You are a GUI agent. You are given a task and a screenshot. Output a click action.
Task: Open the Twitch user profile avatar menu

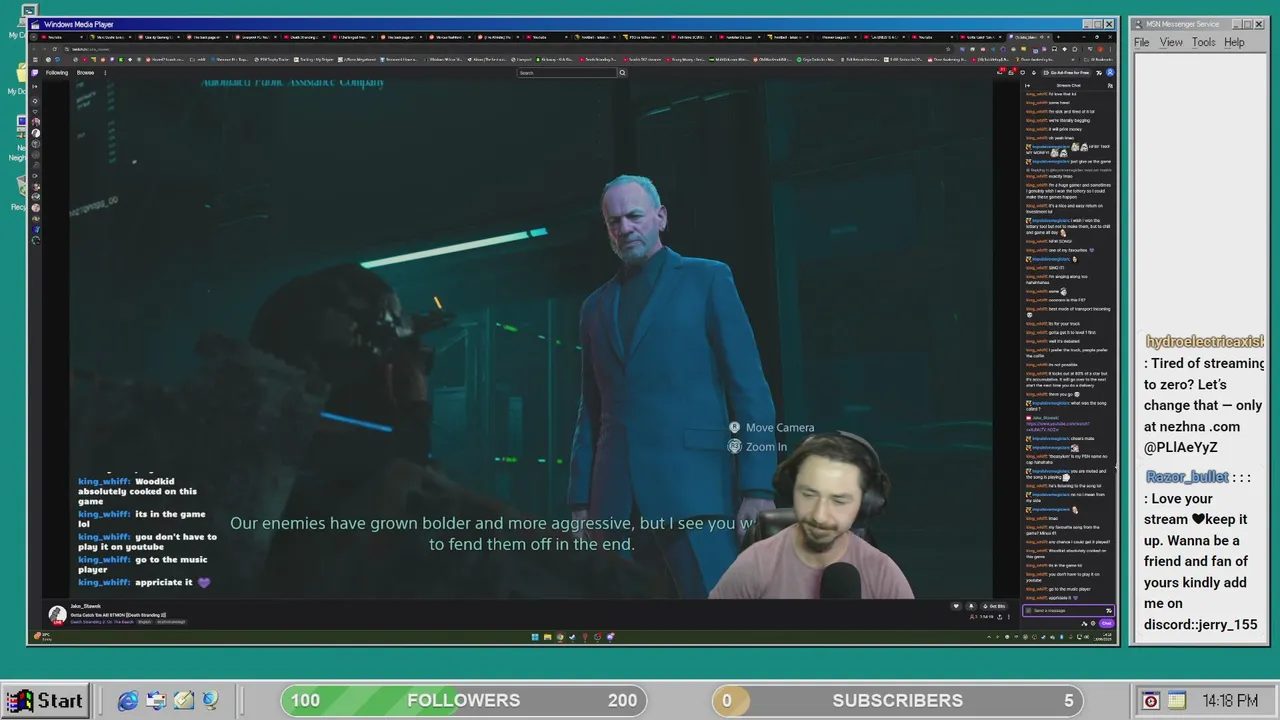pos(1110,72)
